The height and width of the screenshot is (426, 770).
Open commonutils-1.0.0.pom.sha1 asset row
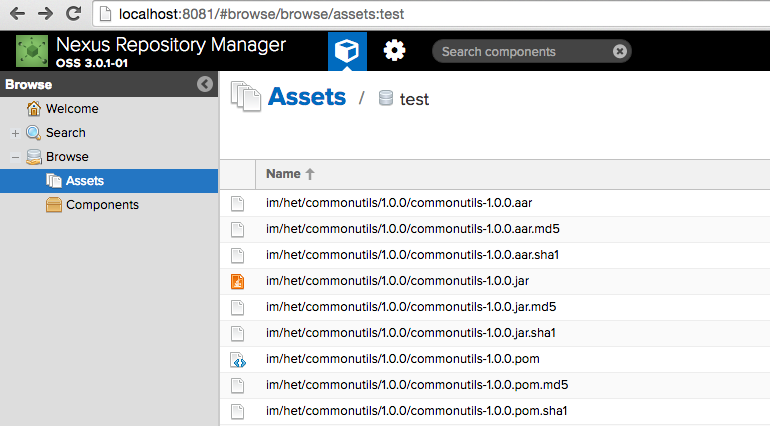click(495, 411)
